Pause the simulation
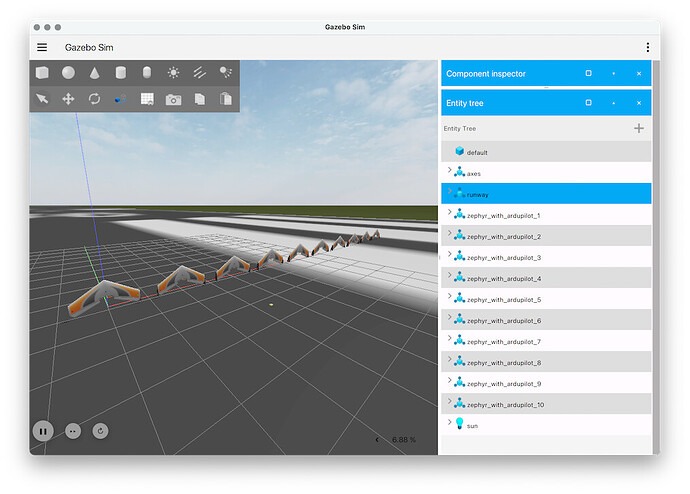This screenshot has height=494, width=690. click(x=43, y=431)
